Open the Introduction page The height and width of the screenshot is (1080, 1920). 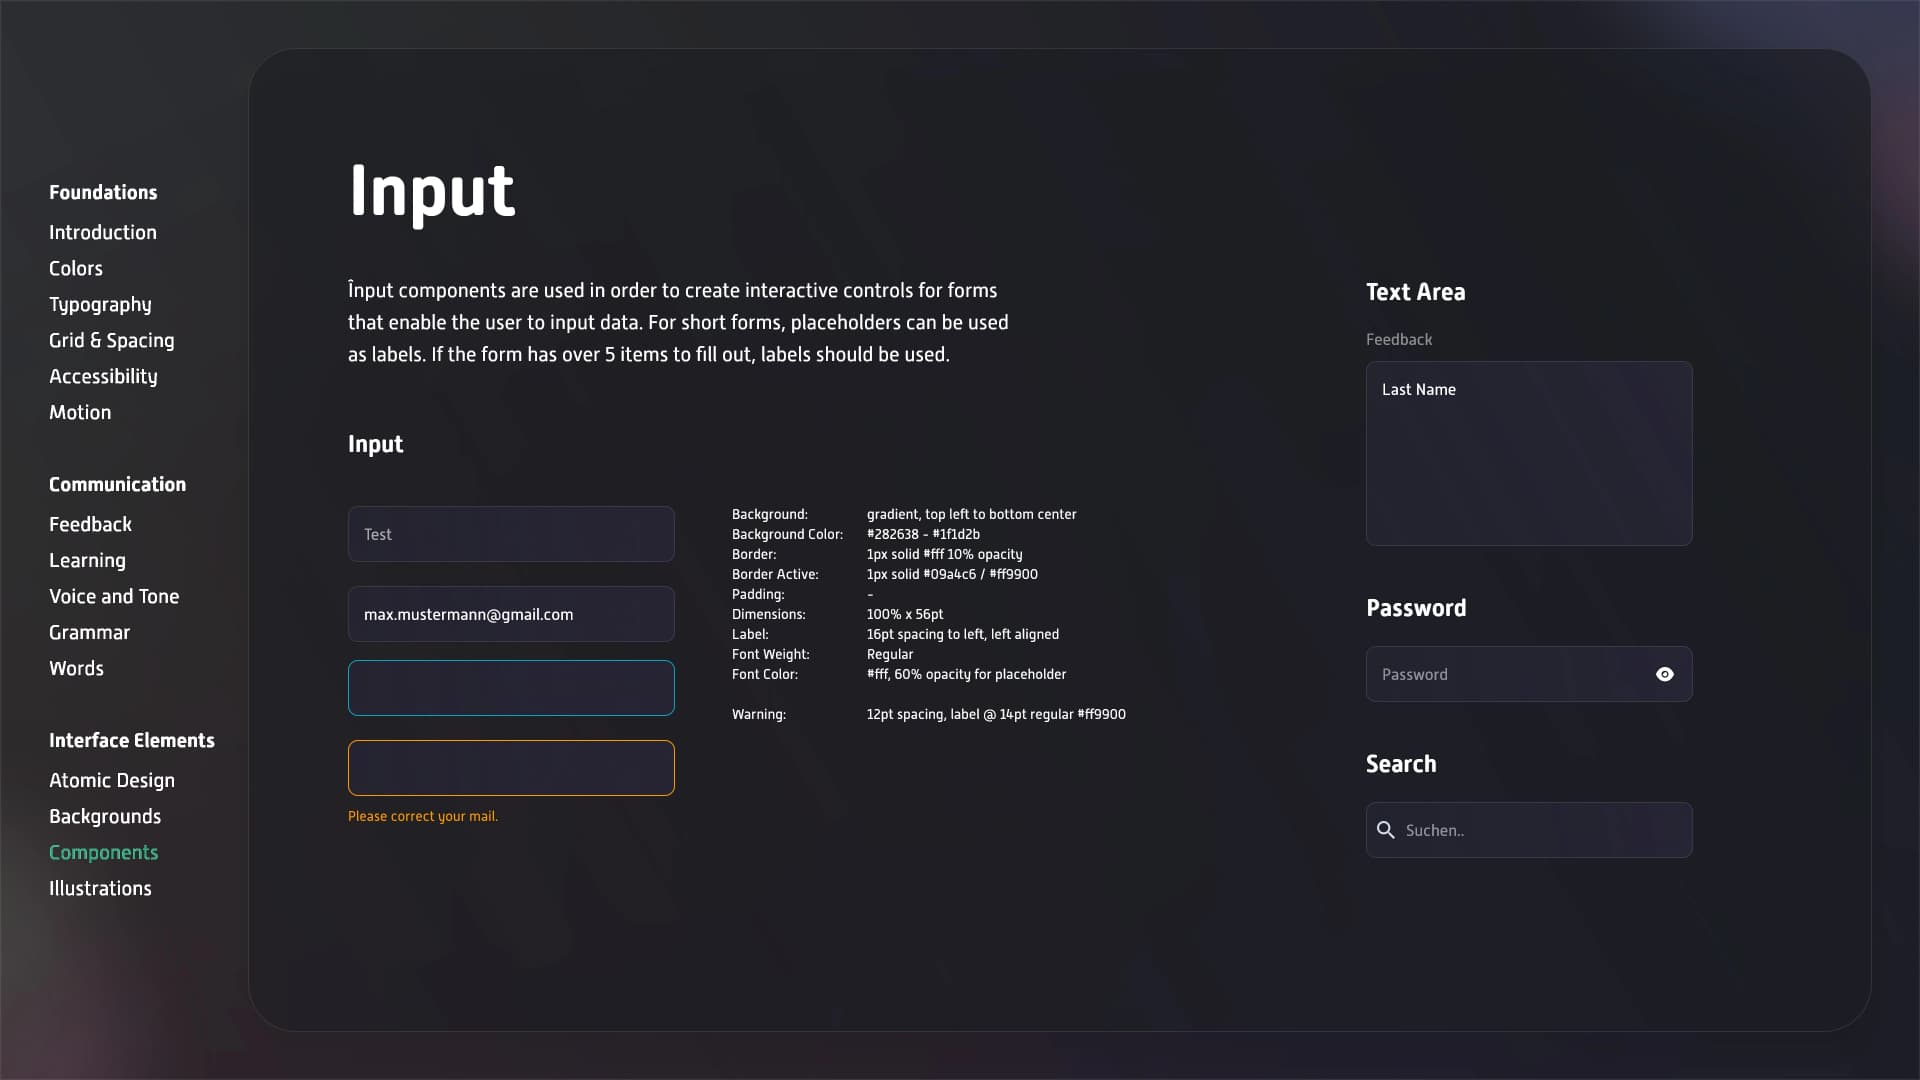[103, 232]
